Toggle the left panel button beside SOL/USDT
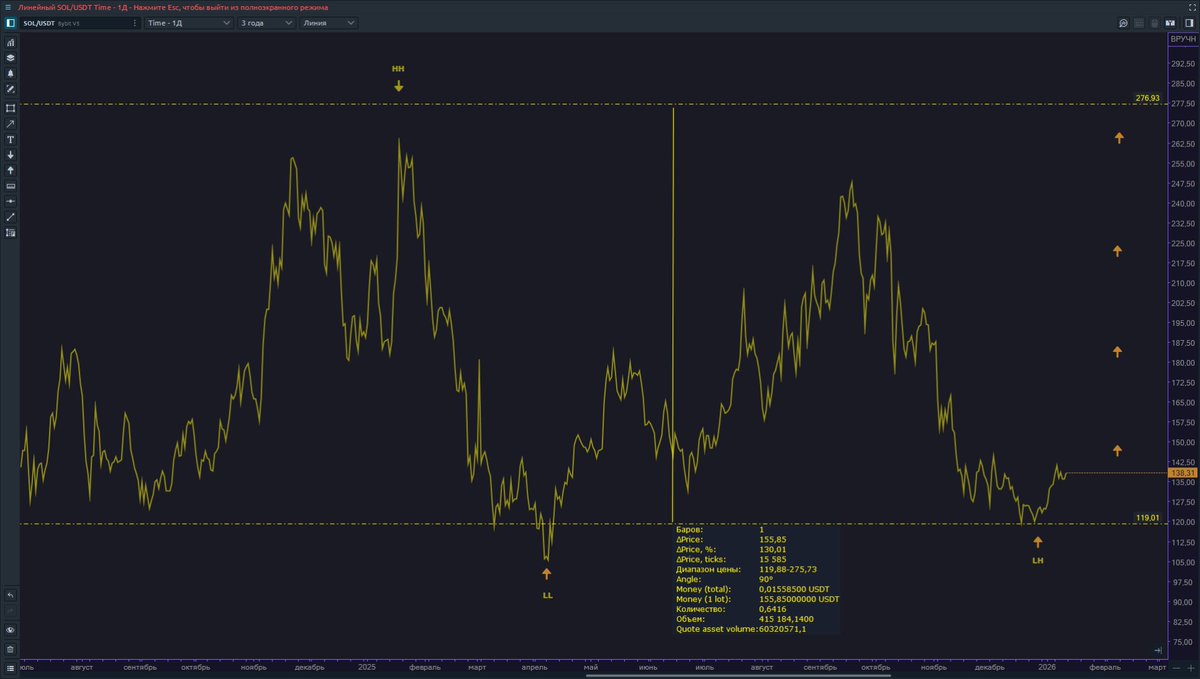This screenshot has height=679, width=1200. pos(10,22)
